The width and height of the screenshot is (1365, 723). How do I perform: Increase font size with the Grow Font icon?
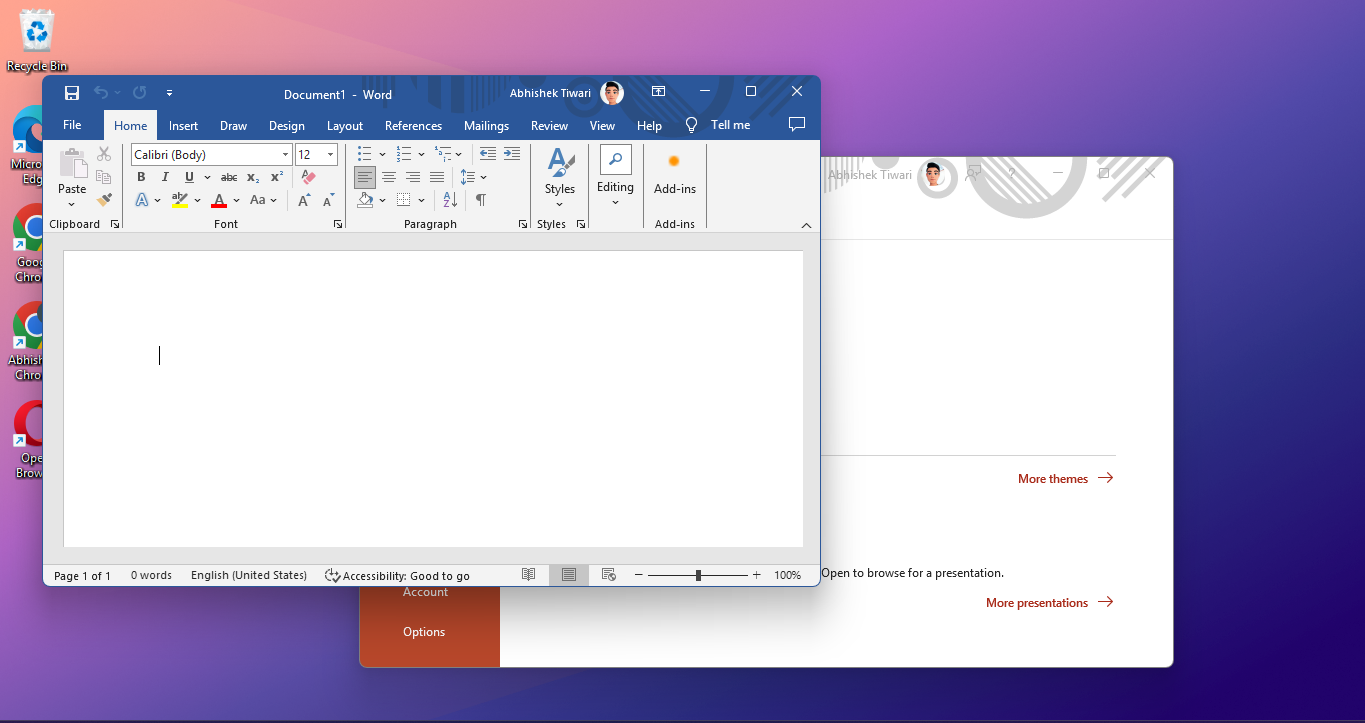tap(304, 200)
